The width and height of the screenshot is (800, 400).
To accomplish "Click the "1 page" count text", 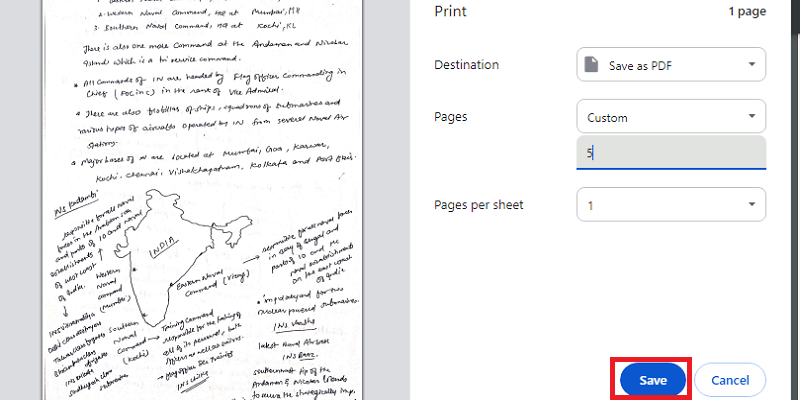I will click(747, 11).
